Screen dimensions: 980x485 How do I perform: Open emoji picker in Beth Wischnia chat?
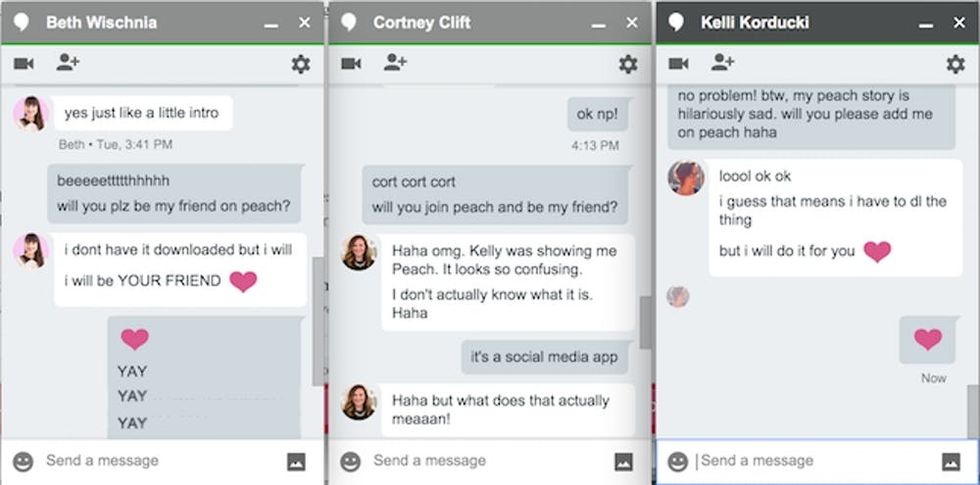coord(23,461)
